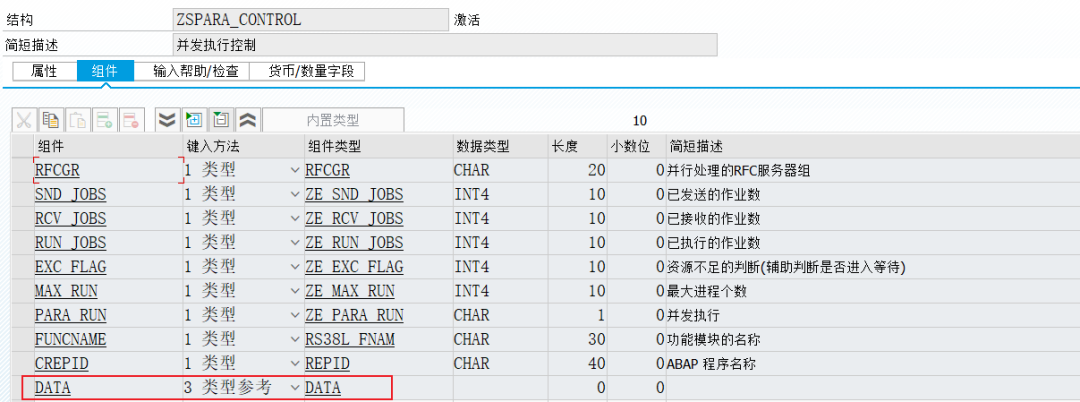Click the ZE_EXC_FLAG component type link
Screen dimensions: 1080x402
pyautogui.click(x=354, y=267)
